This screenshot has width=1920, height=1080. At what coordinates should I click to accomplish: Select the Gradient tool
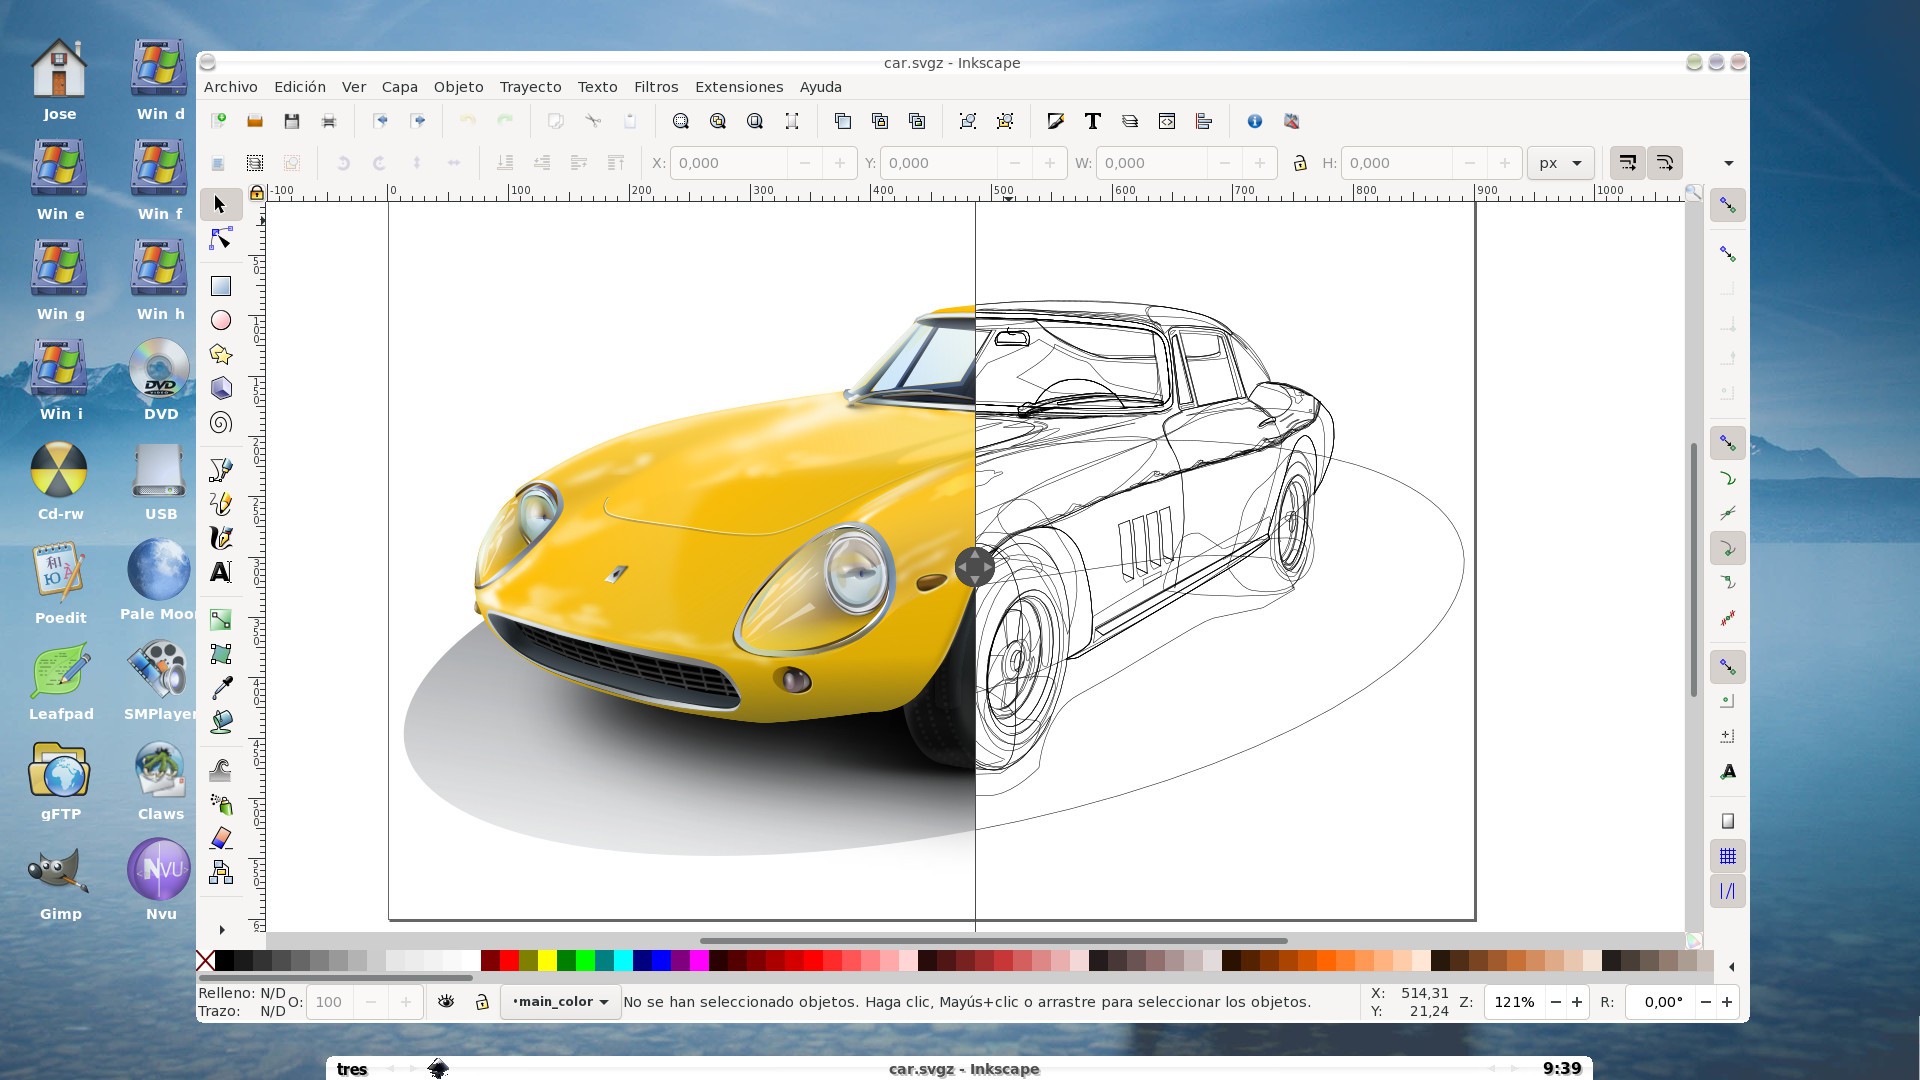pos(221,620)
